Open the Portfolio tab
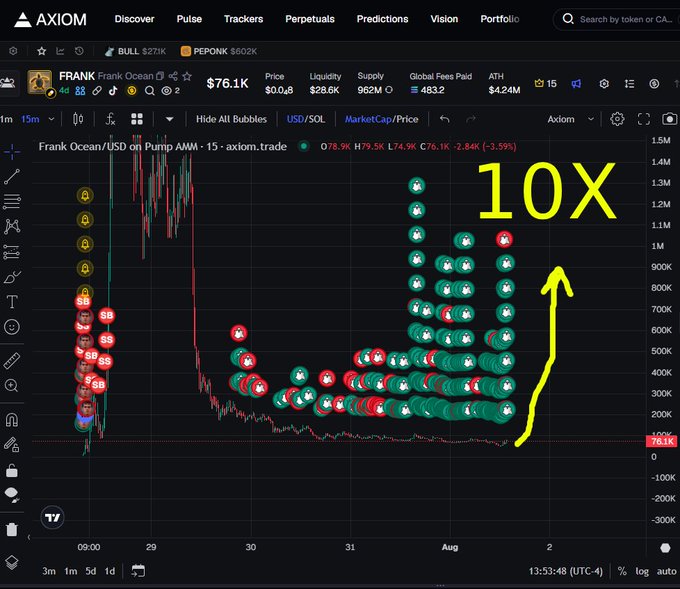The height and width of the screenshot is (589, 680). [500, 19]
